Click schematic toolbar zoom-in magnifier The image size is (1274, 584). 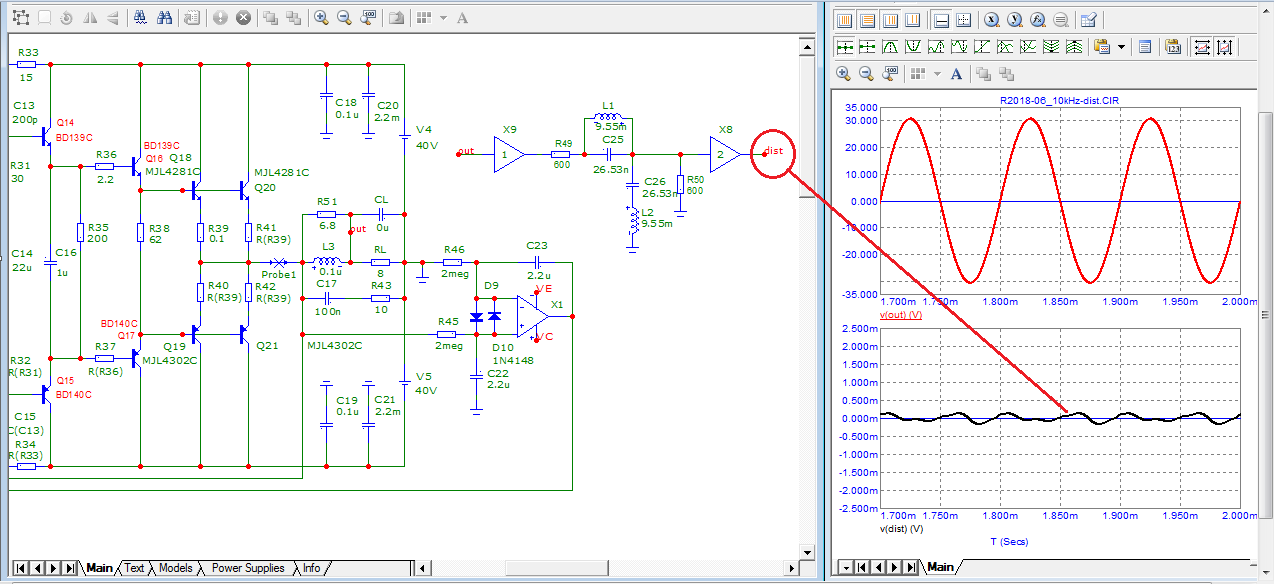321,18
